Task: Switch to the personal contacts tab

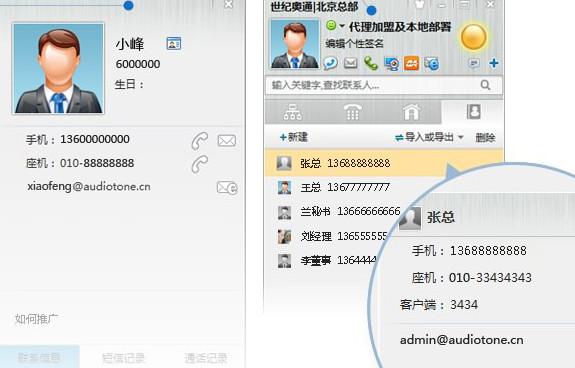Action: pyautogui.click(x=473, y=111)
